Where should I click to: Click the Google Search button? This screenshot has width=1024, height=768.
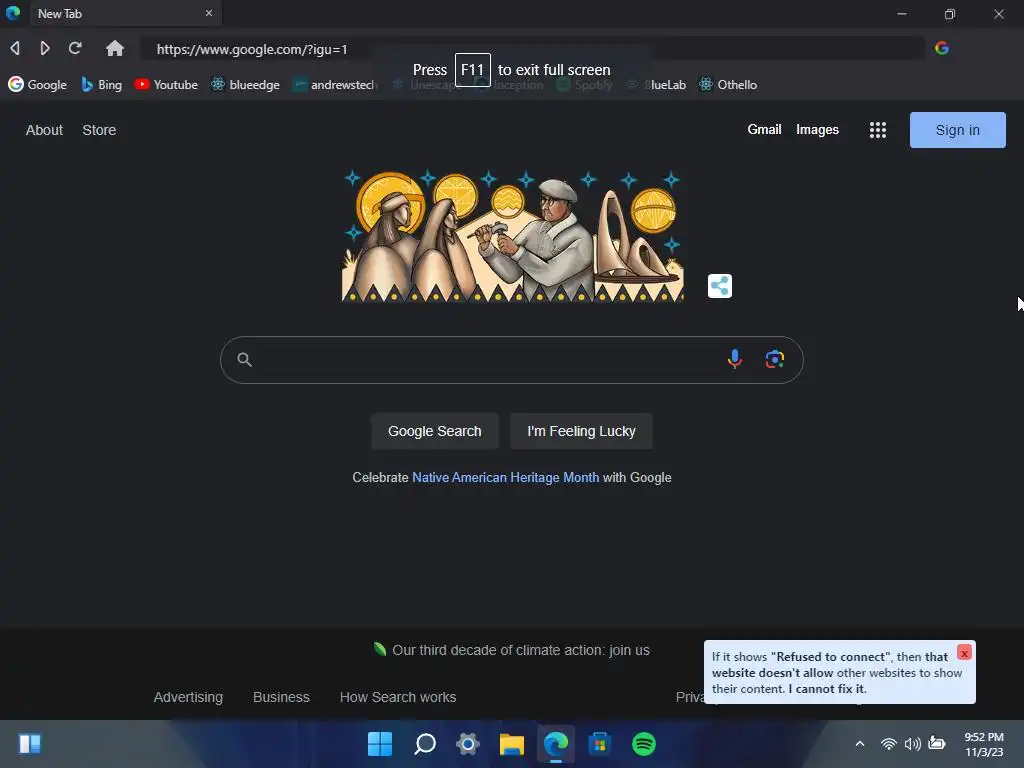(x=435, y=431)
